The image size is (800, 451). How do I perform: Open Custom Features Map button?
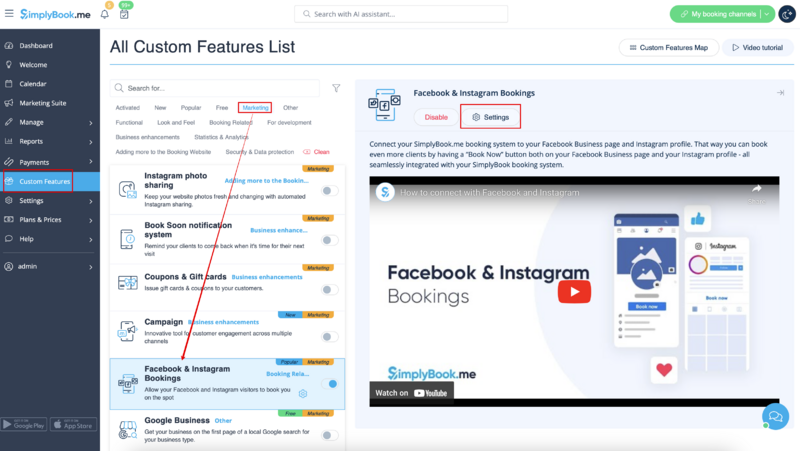click(669, 47)
